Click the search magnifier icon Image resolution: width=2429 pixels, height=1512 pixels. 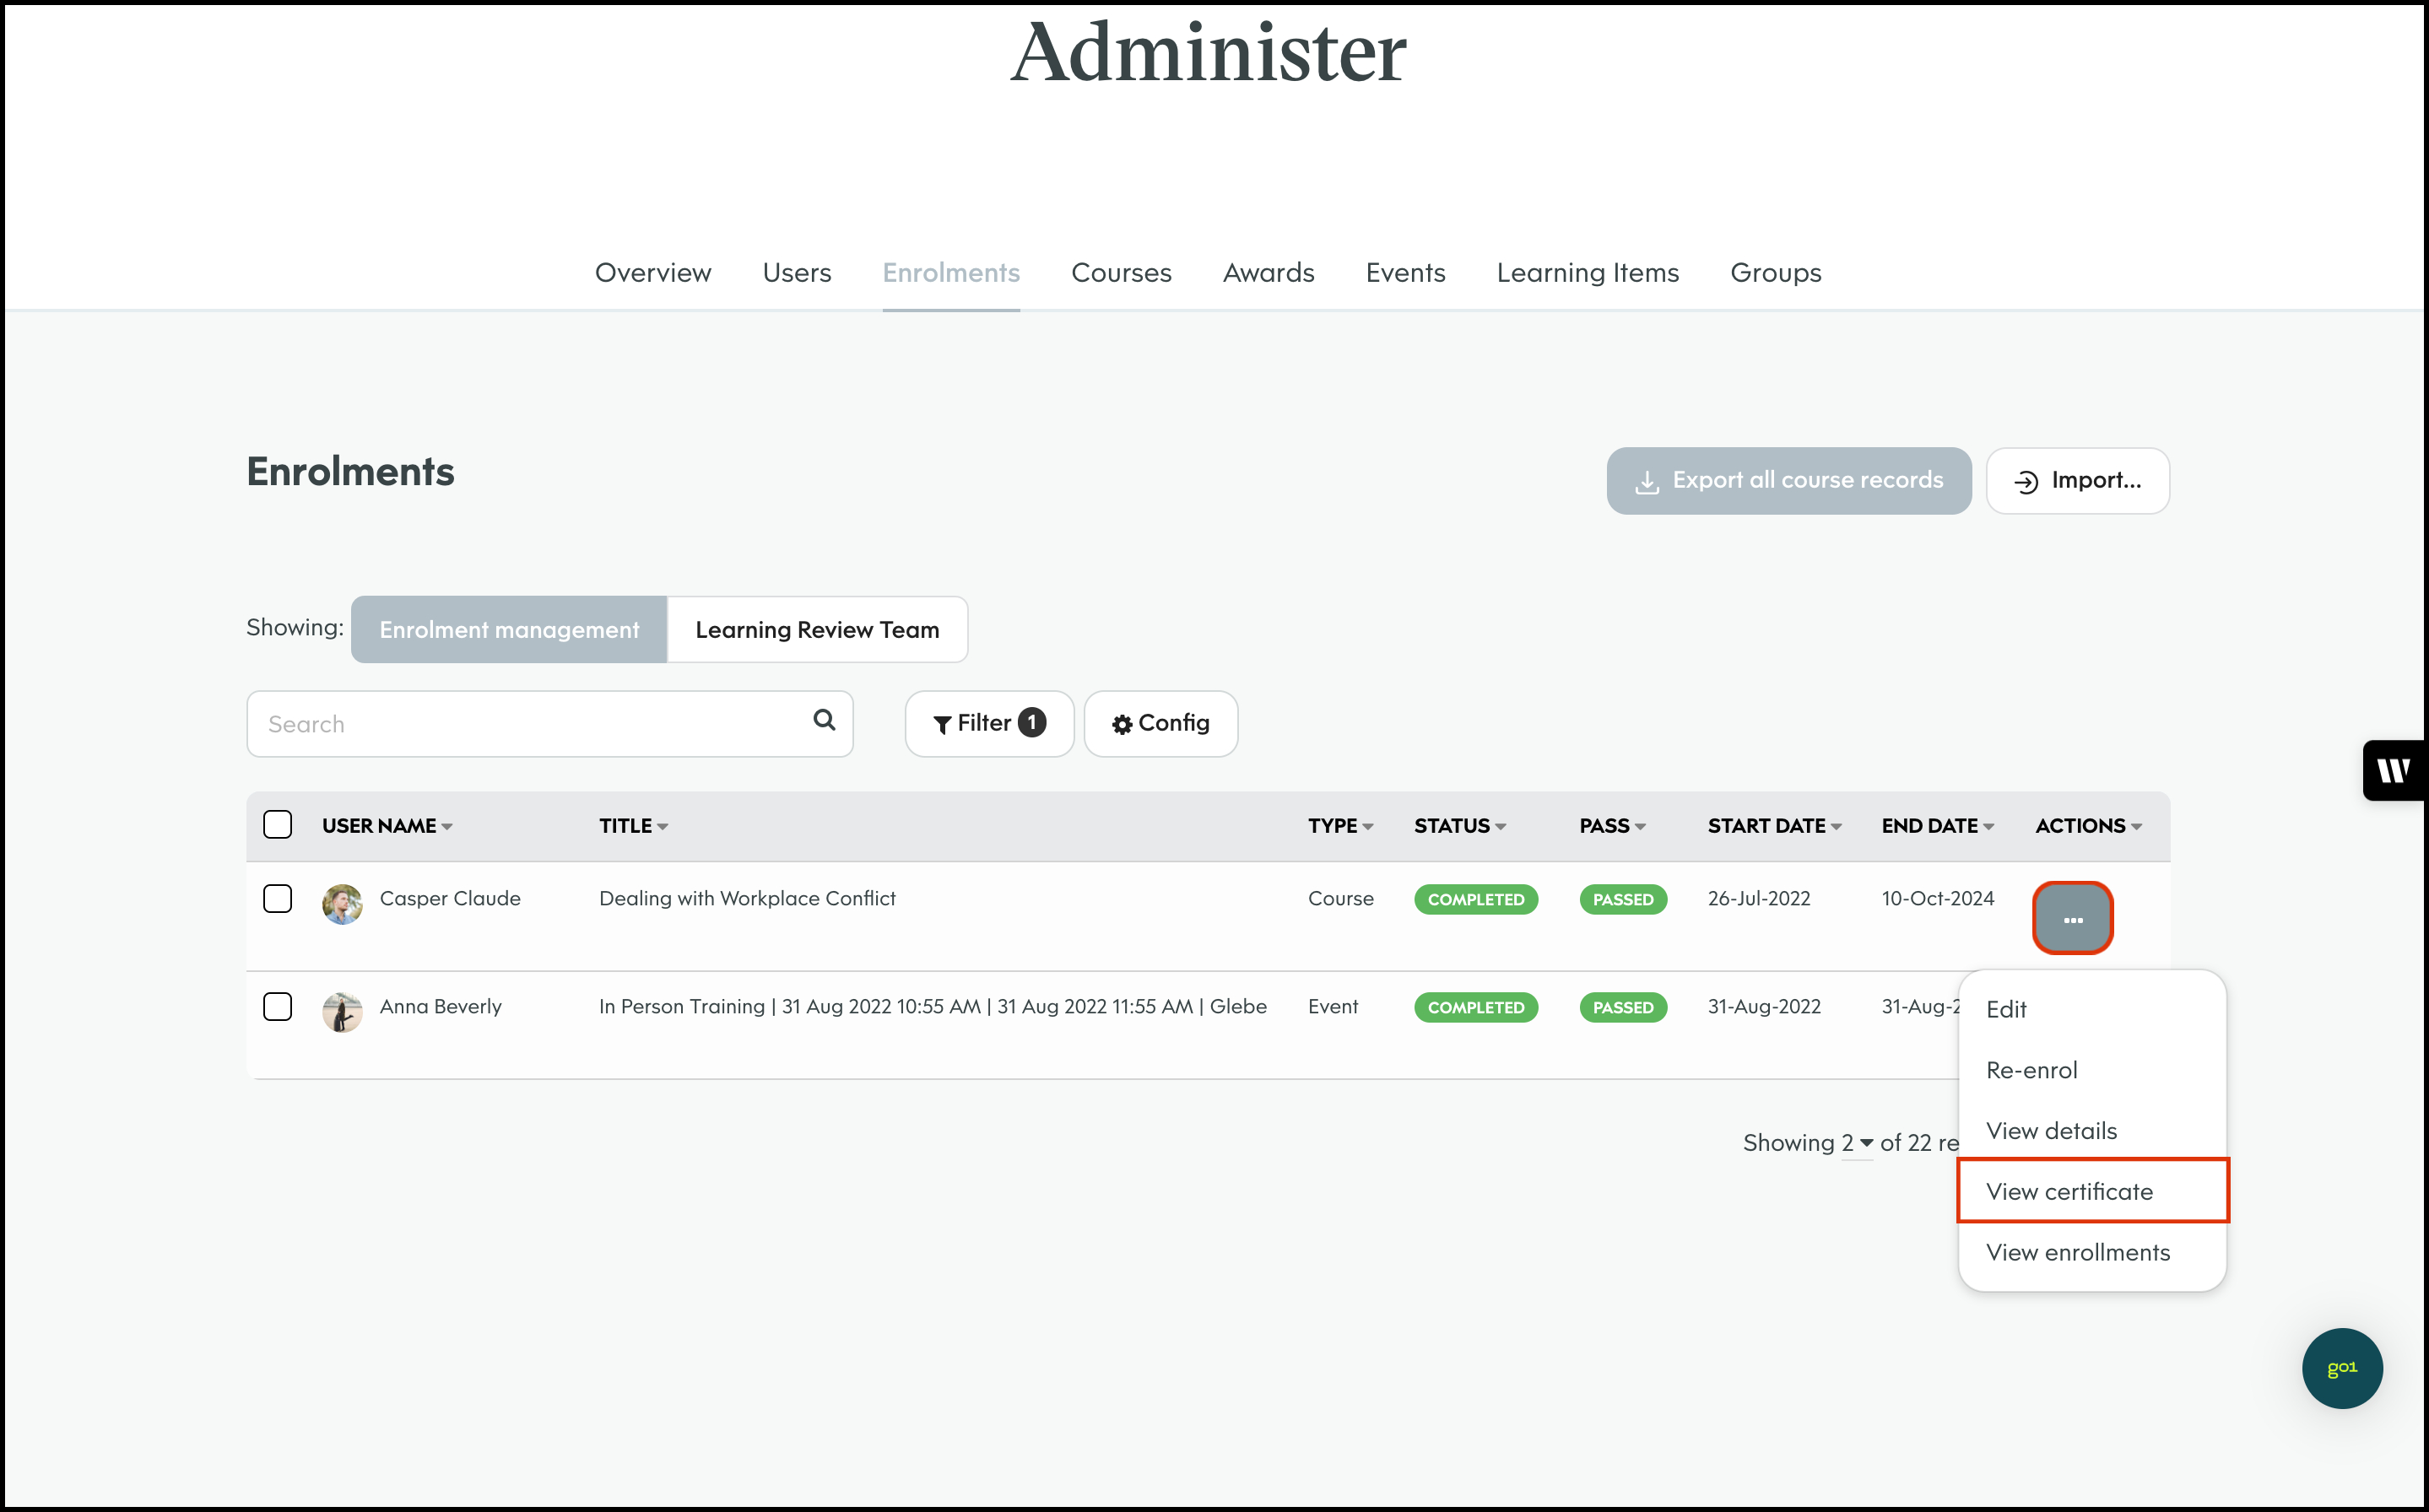[823, 720]
